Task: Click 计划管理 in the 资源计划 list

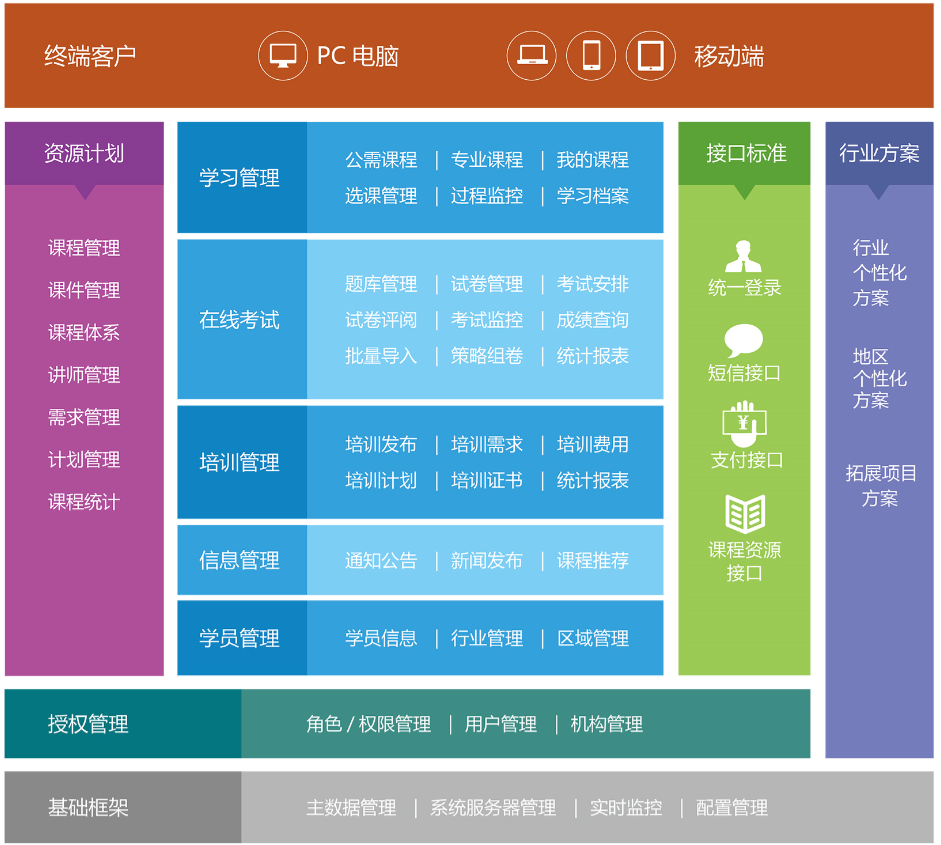Action: pyautogui.click(x=84, y=460)
